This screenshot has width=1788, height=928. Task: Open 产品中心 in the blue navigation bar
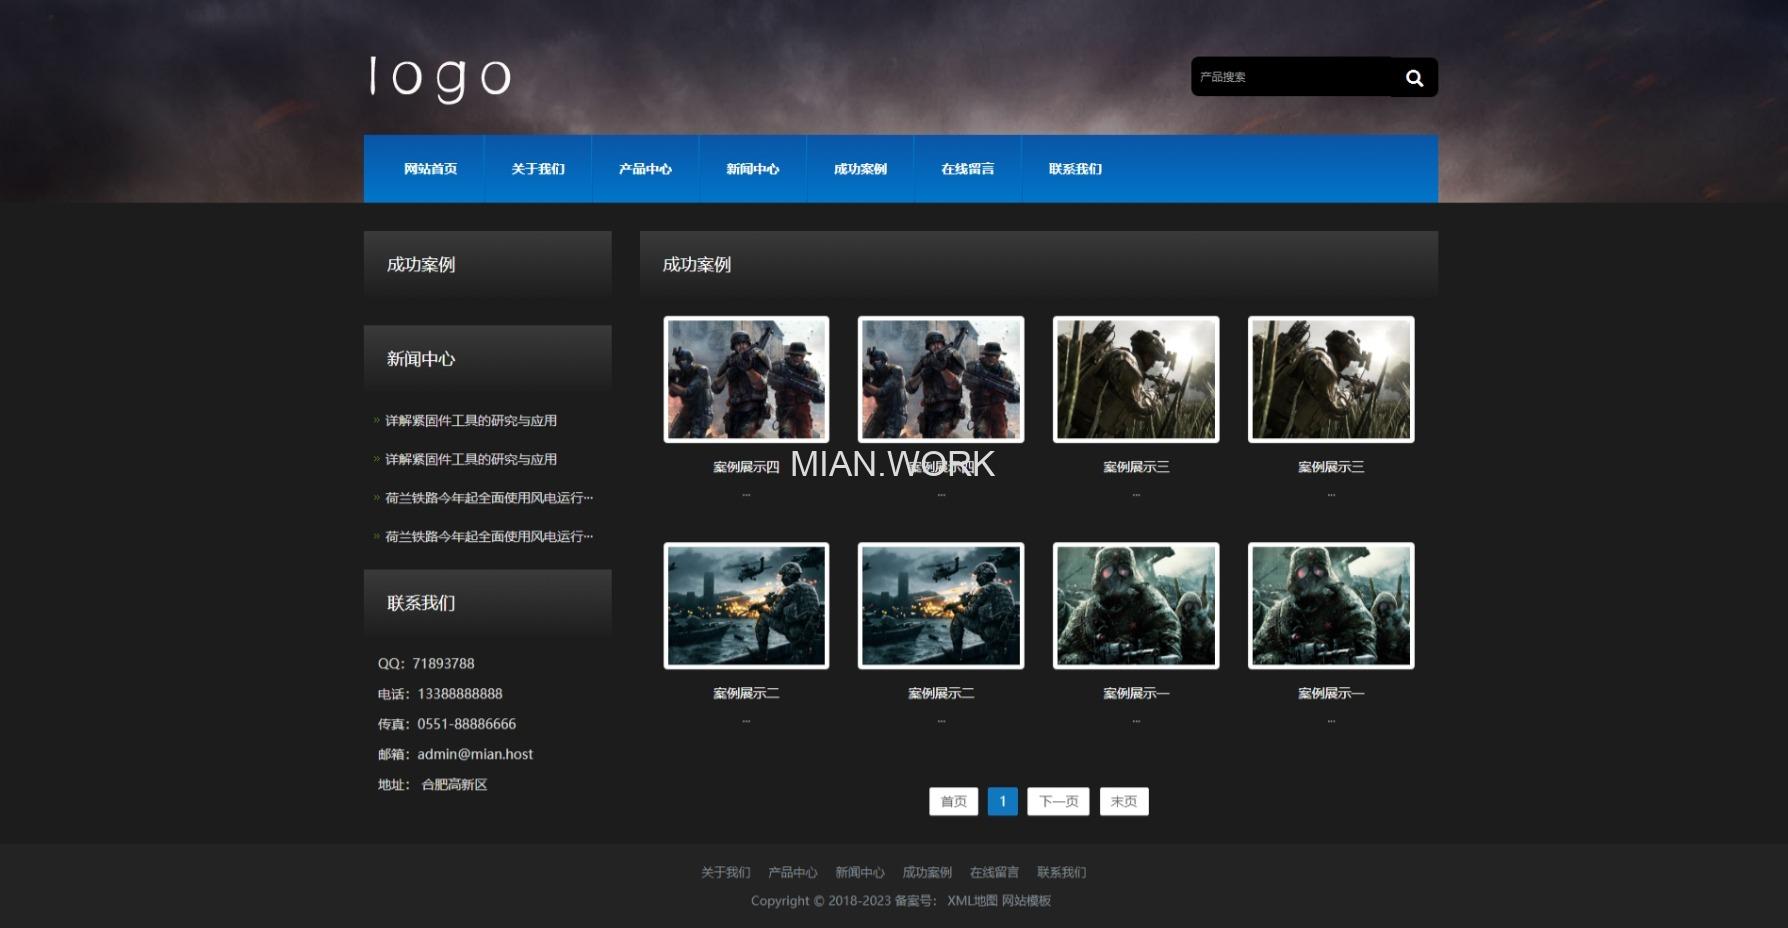point(645,169)
